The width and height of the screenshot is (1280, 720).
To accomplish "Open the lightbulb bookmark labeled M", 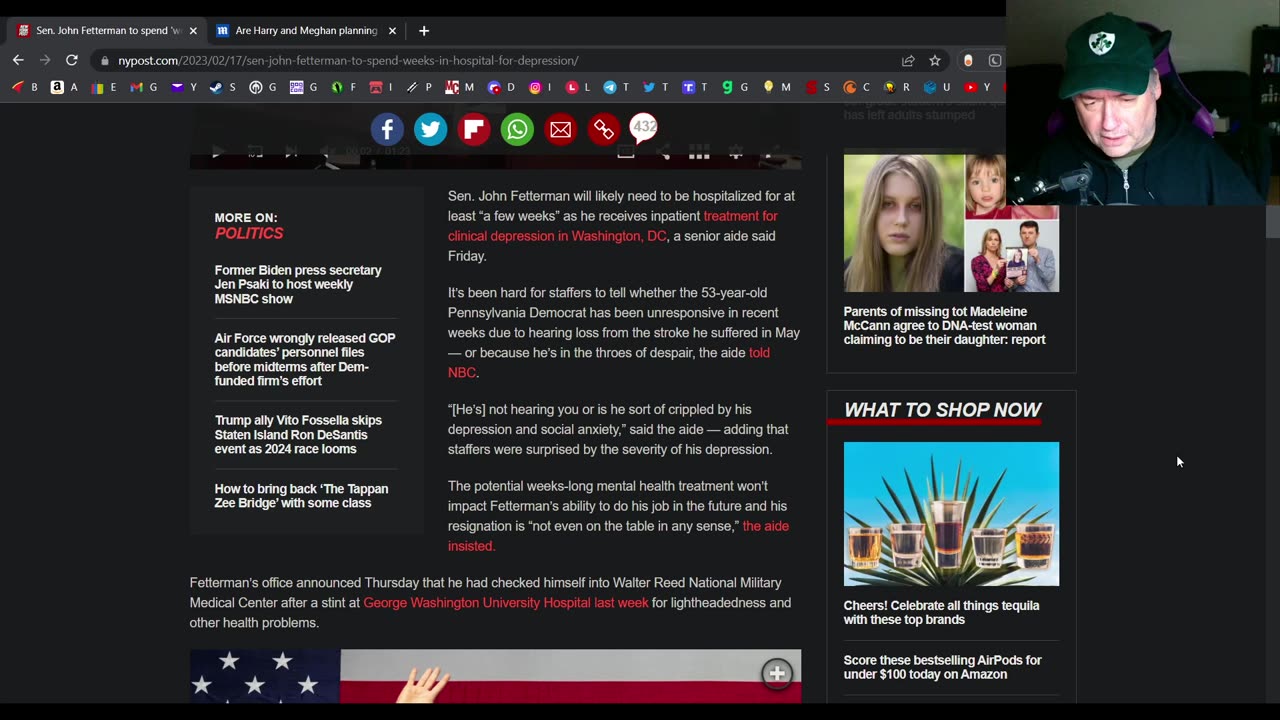I will pyautogui.click(x=776, y=87).
